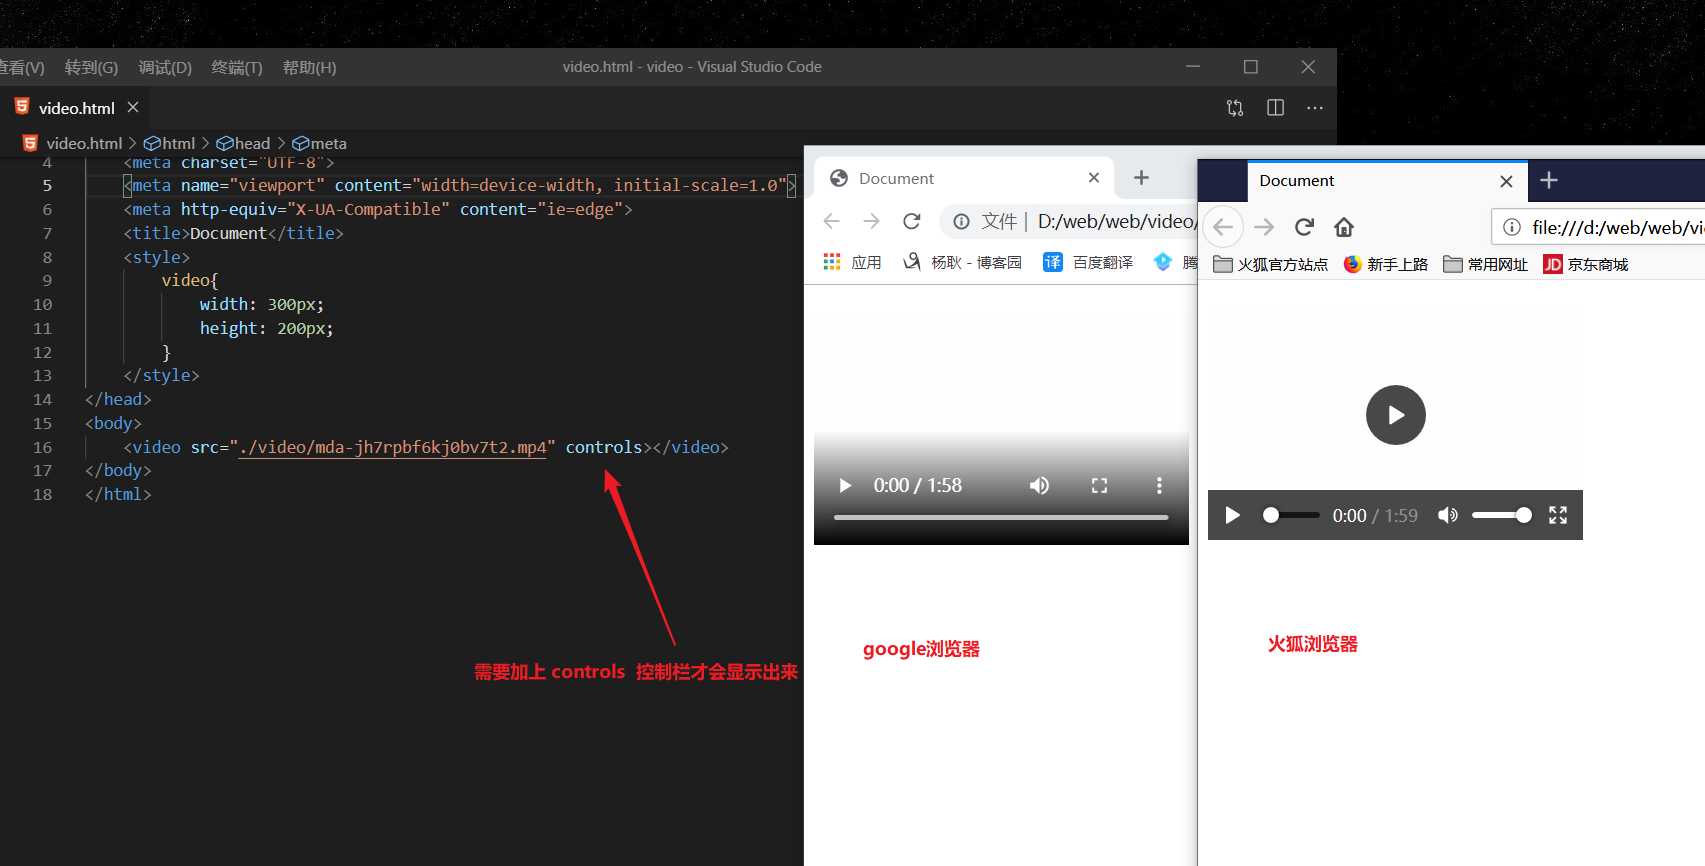
Task: Go forward in Firefox
Action: [1264, 227]
